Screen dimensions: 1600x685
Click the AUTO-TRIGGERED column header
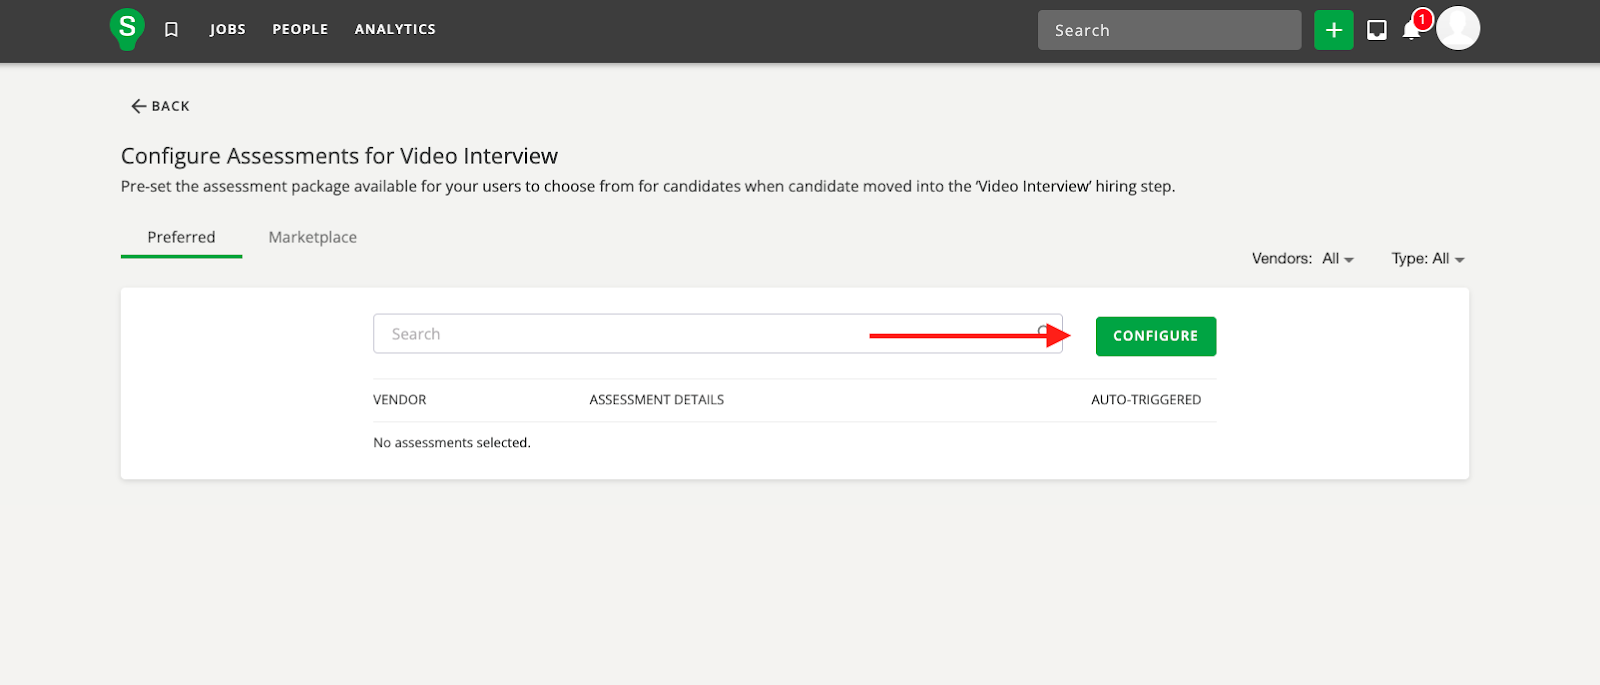pyautogui.click(x=1146, y=400)
